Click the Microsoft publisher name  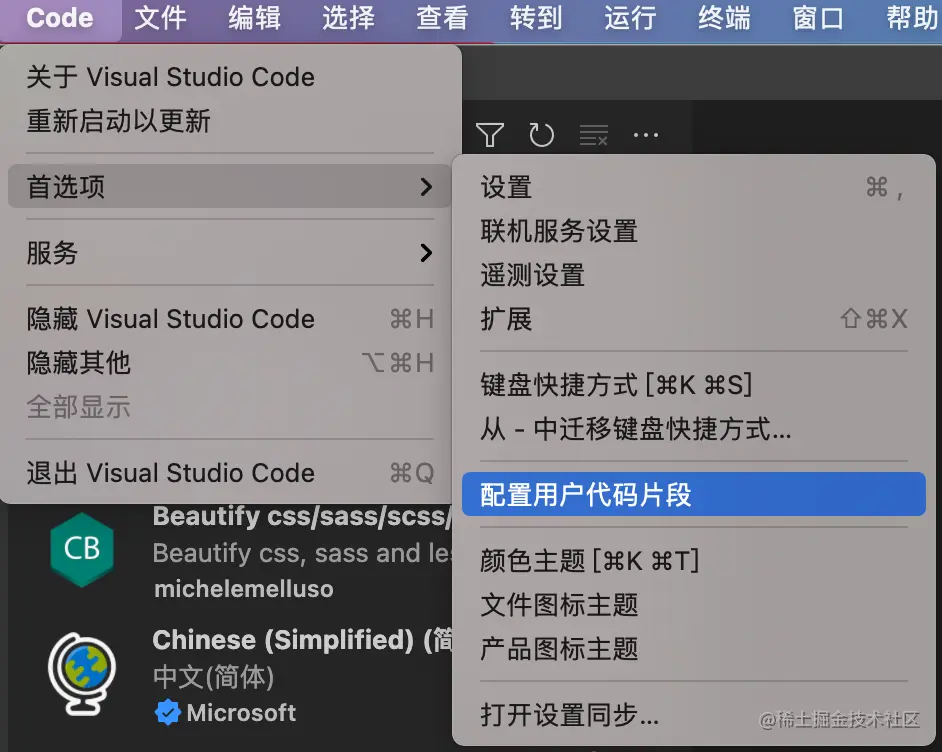pyautogui.click(x=241, y=713)
